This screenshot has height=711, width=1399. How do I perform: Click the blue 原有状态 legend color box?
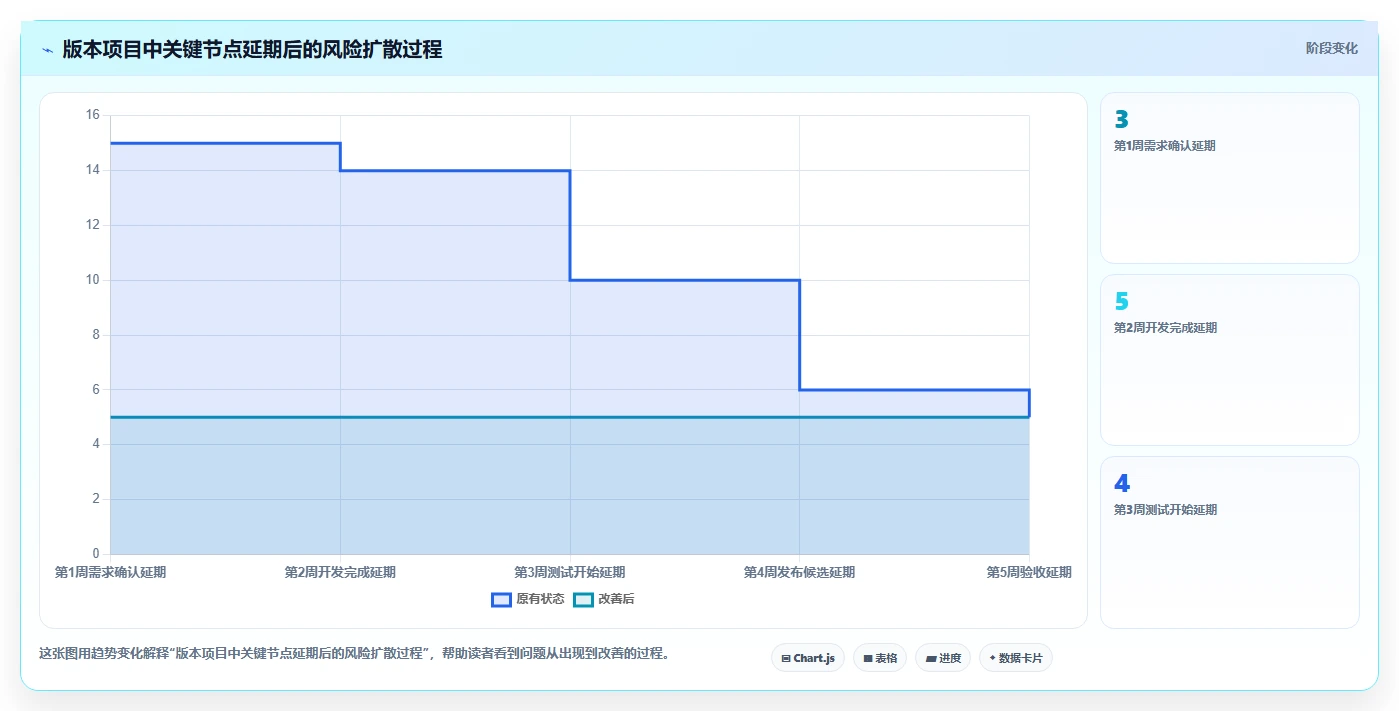pyautogui.click(x=501, y=599)
